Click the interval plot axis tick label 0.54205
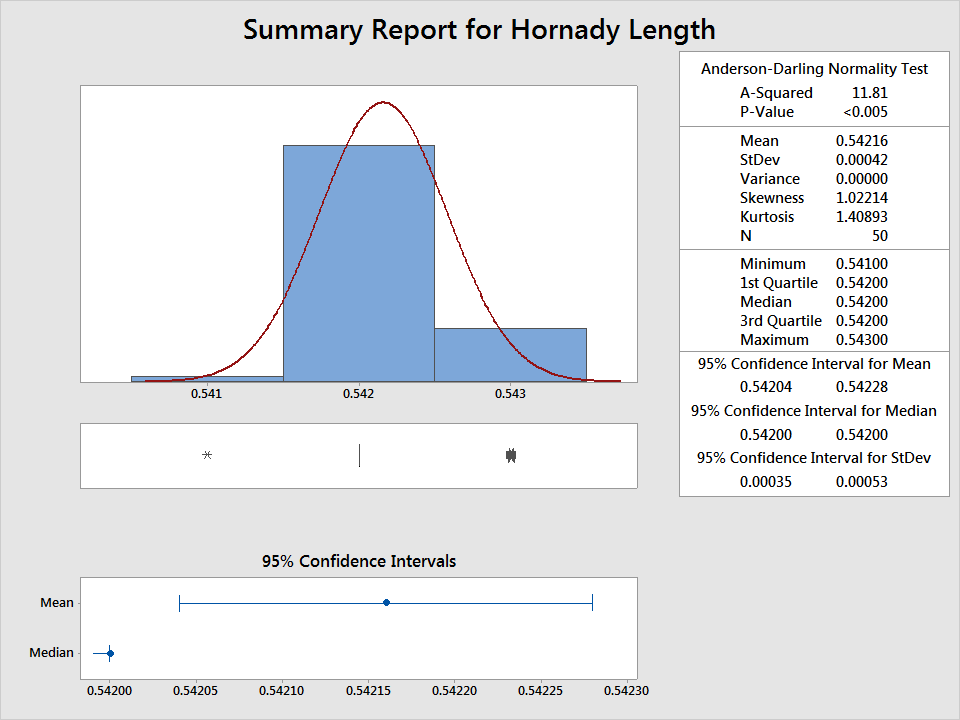This screenshot has width=960, height=720. coord(195,691)
